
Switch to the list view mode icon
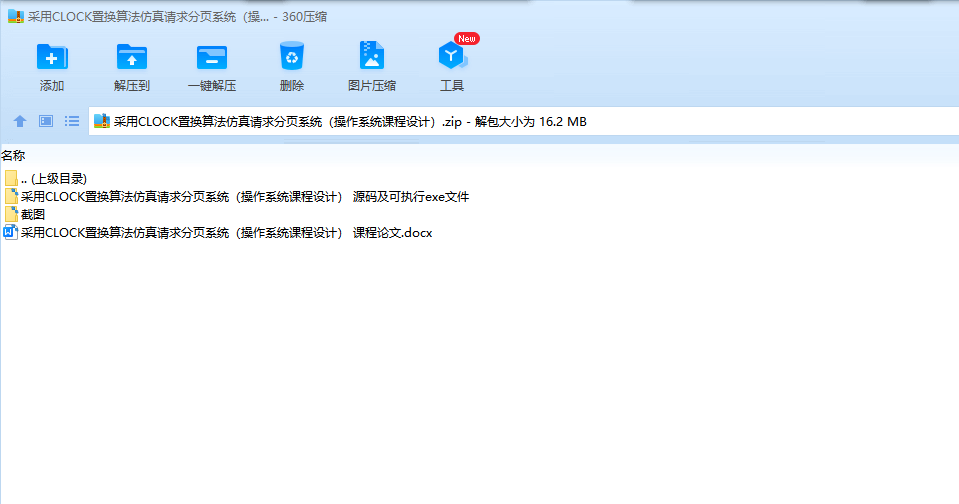tap(72, 121)
